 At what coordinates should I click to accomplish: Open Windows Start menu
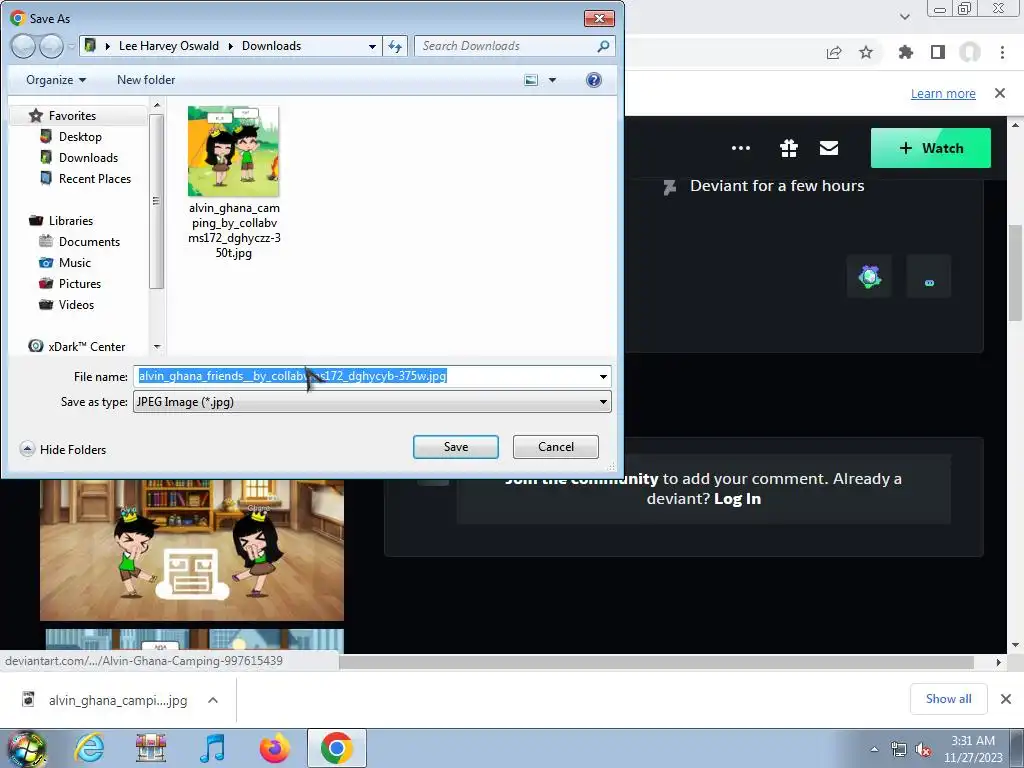(x=26, y=748)
